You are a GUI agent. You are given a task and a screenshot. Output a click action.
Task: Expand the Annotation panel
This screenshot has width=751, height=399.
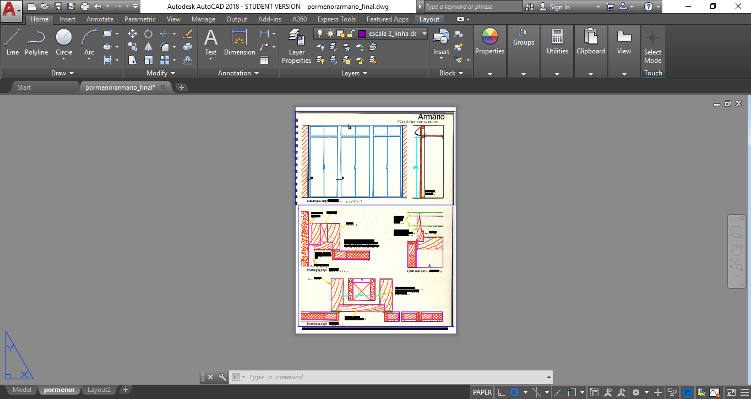tap(238, 73)
